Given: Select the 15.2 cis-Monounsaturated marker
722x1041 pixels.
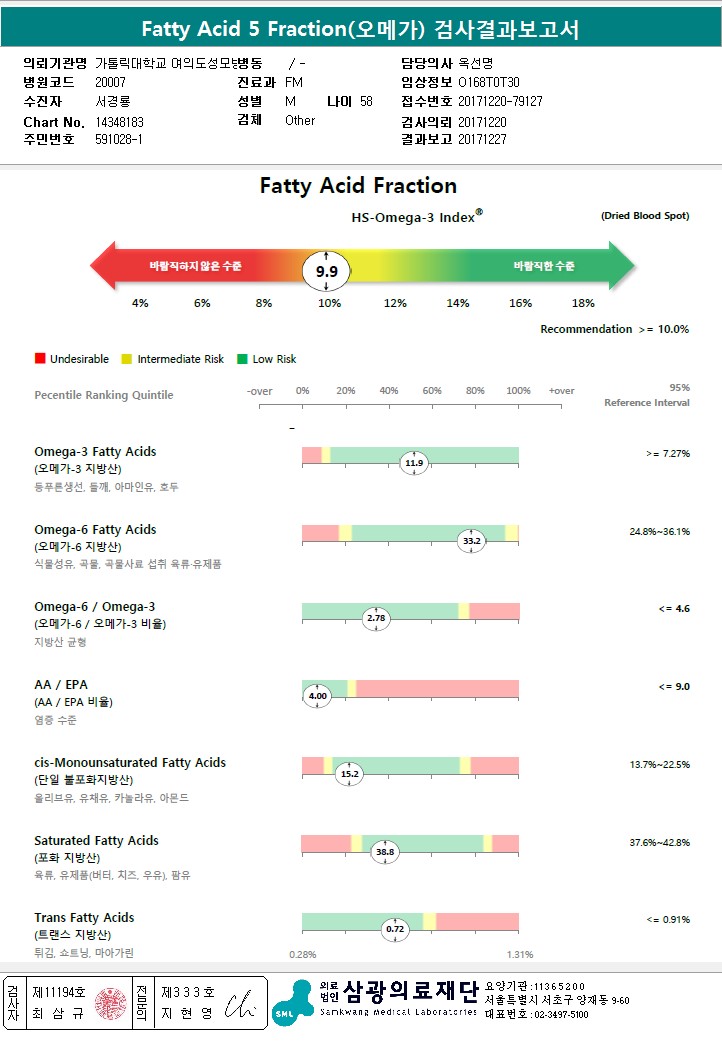Looking at the screenshot, I should [350, 773].
